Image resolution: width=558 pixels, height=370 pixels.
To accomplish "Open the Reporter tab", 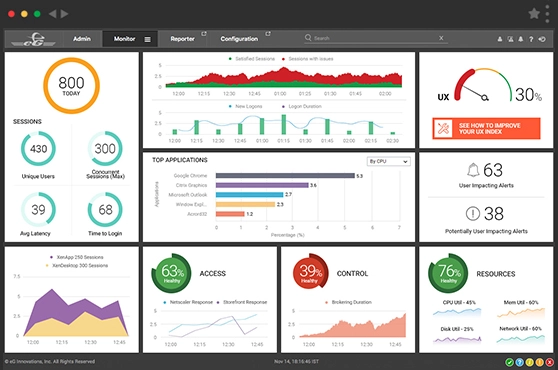I will (183, 39).
